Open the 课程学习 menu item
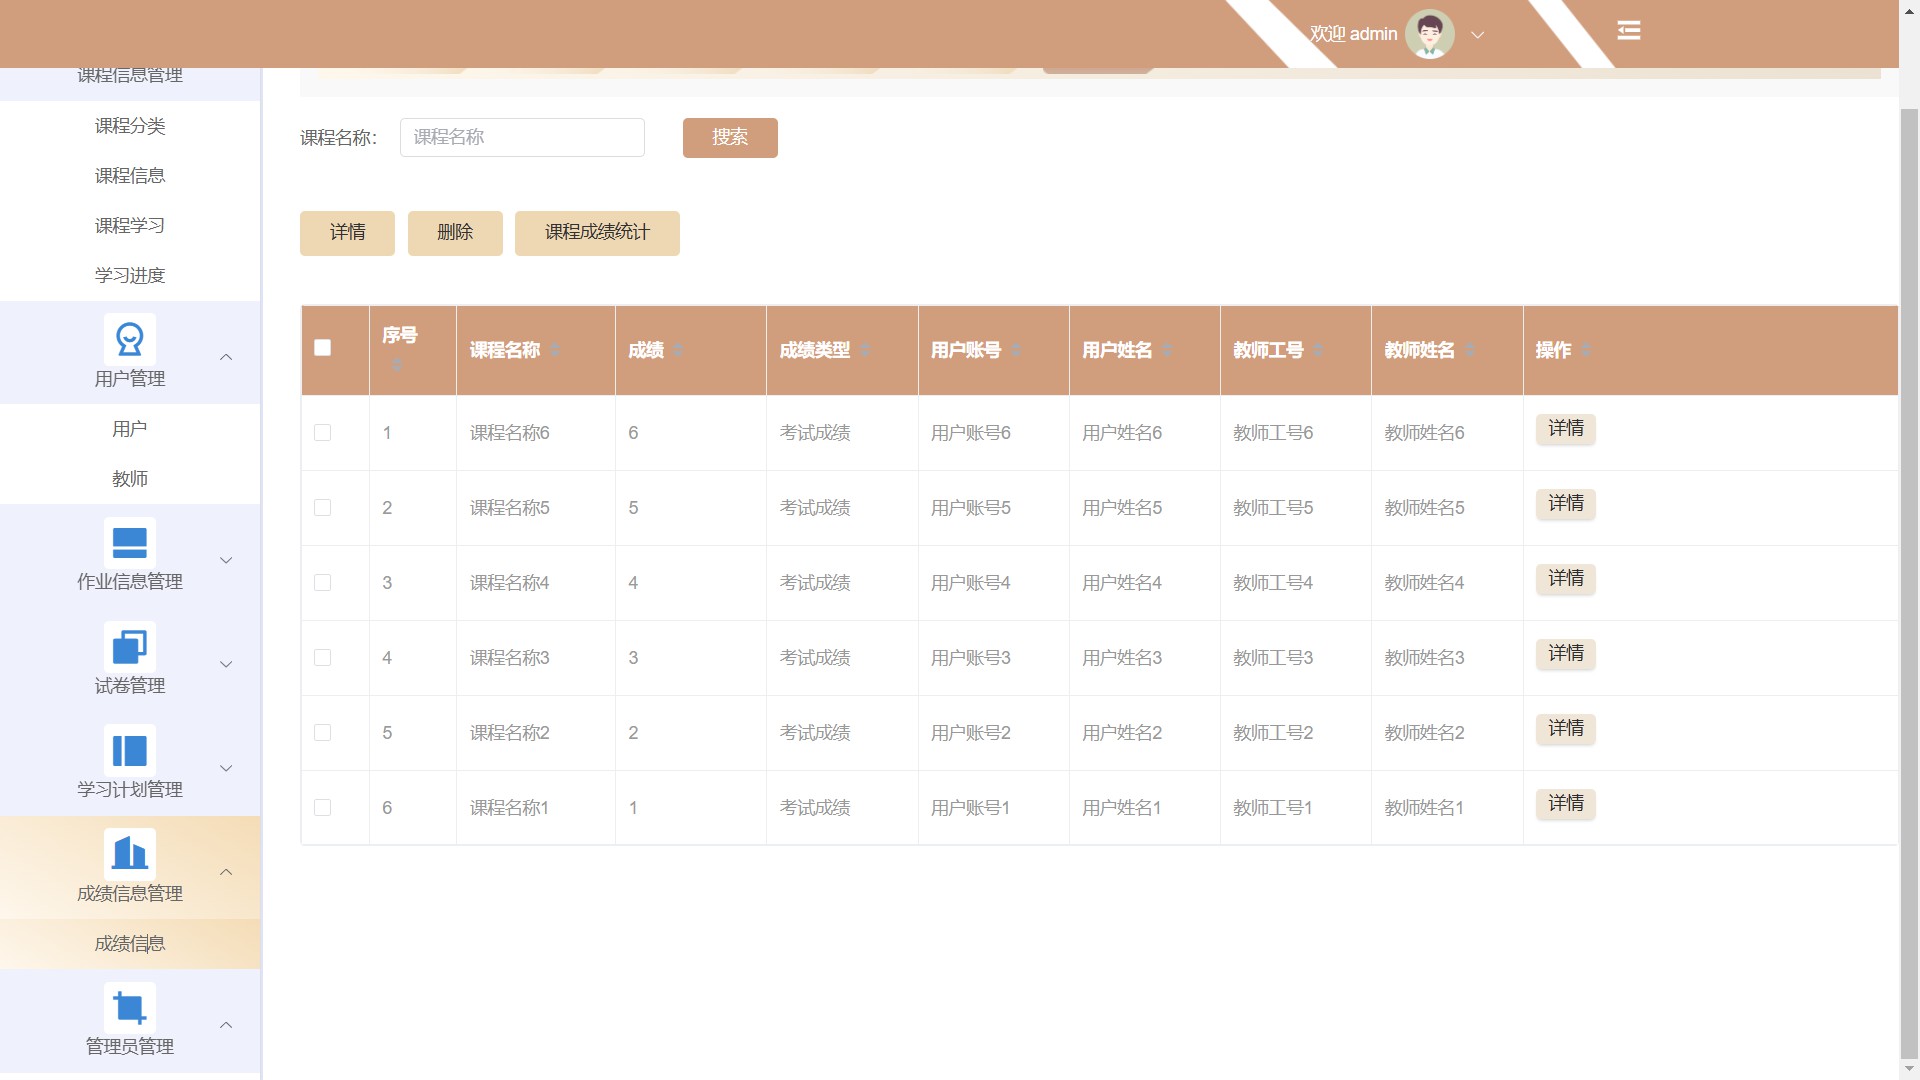 click(x=129, y=226)
